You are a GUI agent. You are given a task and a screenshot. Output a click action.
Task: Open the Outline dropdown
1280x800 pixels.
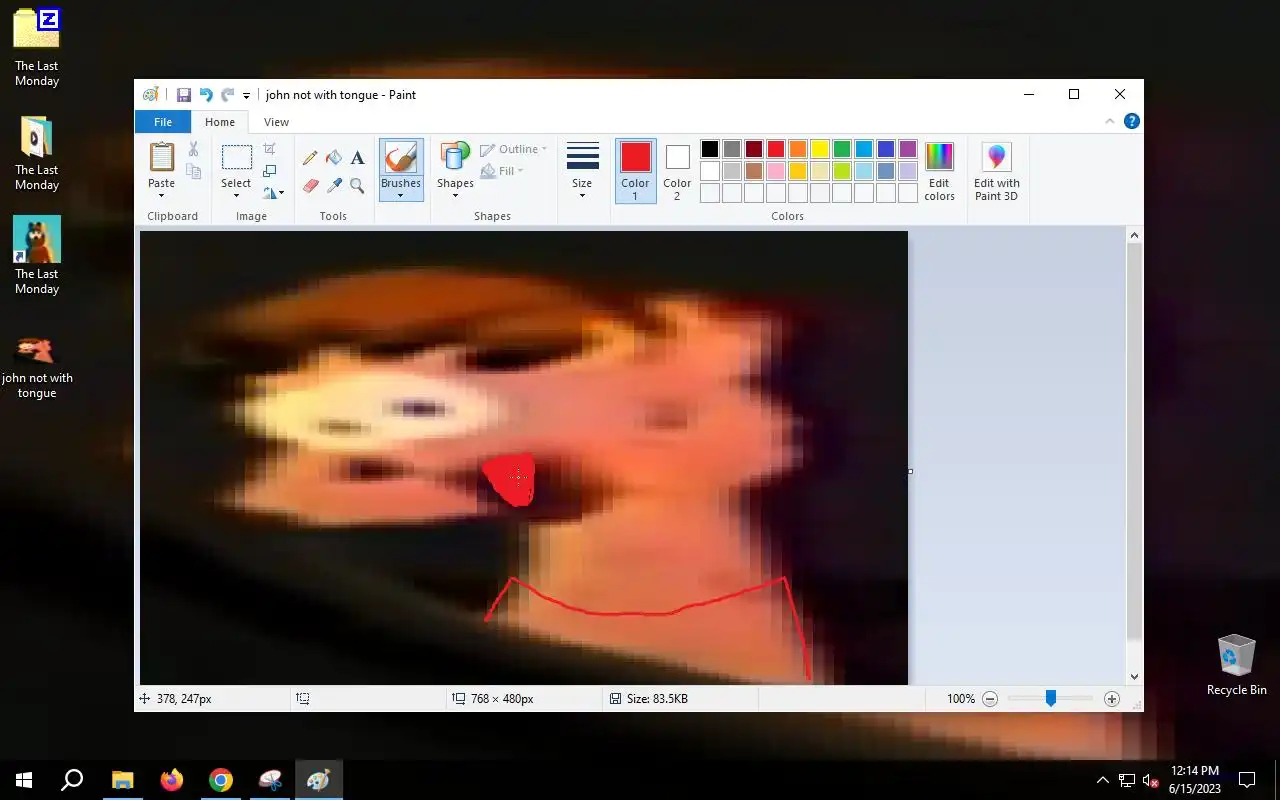pos(513,149)
